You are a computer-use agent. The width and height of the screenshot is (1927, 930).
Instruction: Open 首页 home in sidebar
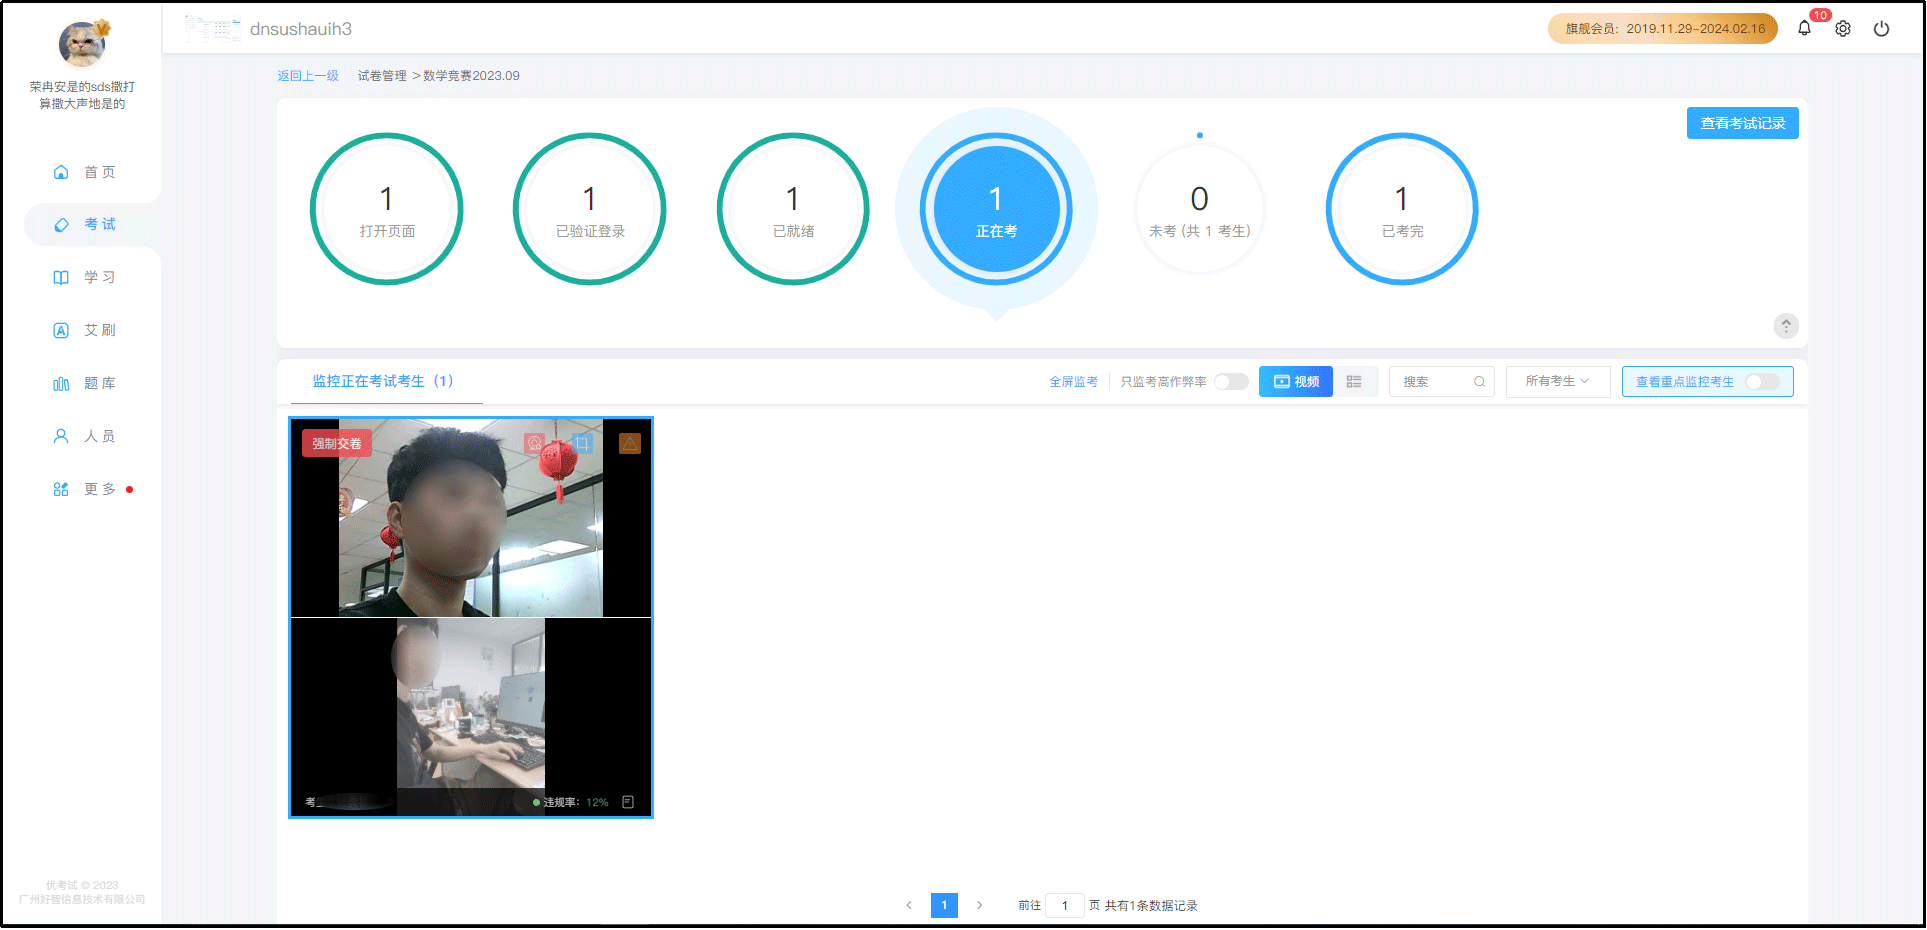click(x=84, y=172)
